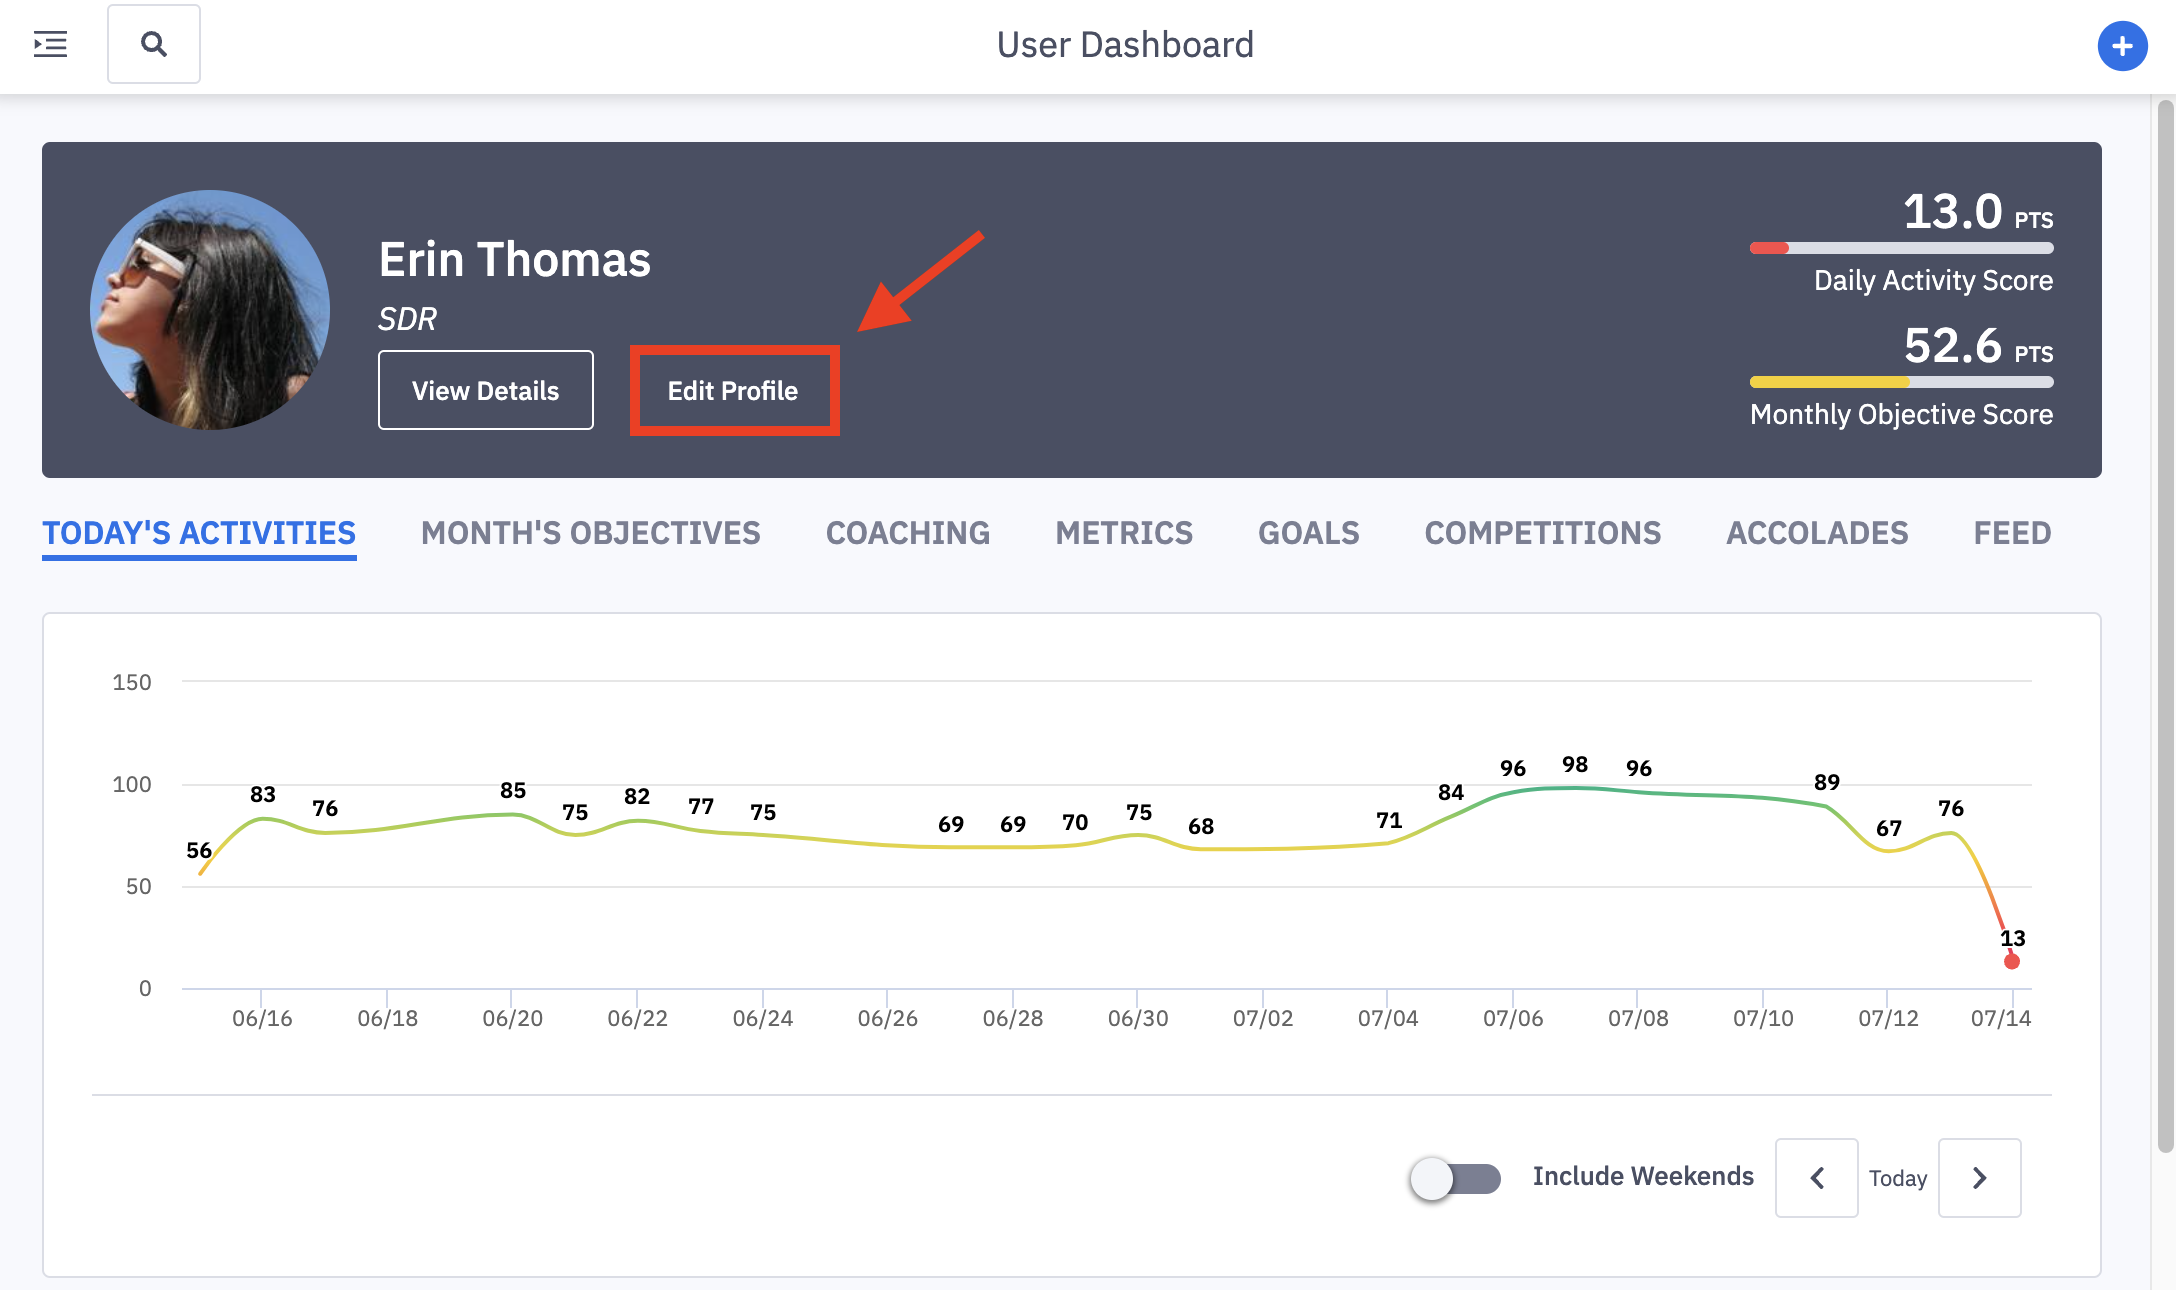Viewport: 2176px width, 1290px height.
Task: Go to previous date range chevron
Action: 1816,1178
